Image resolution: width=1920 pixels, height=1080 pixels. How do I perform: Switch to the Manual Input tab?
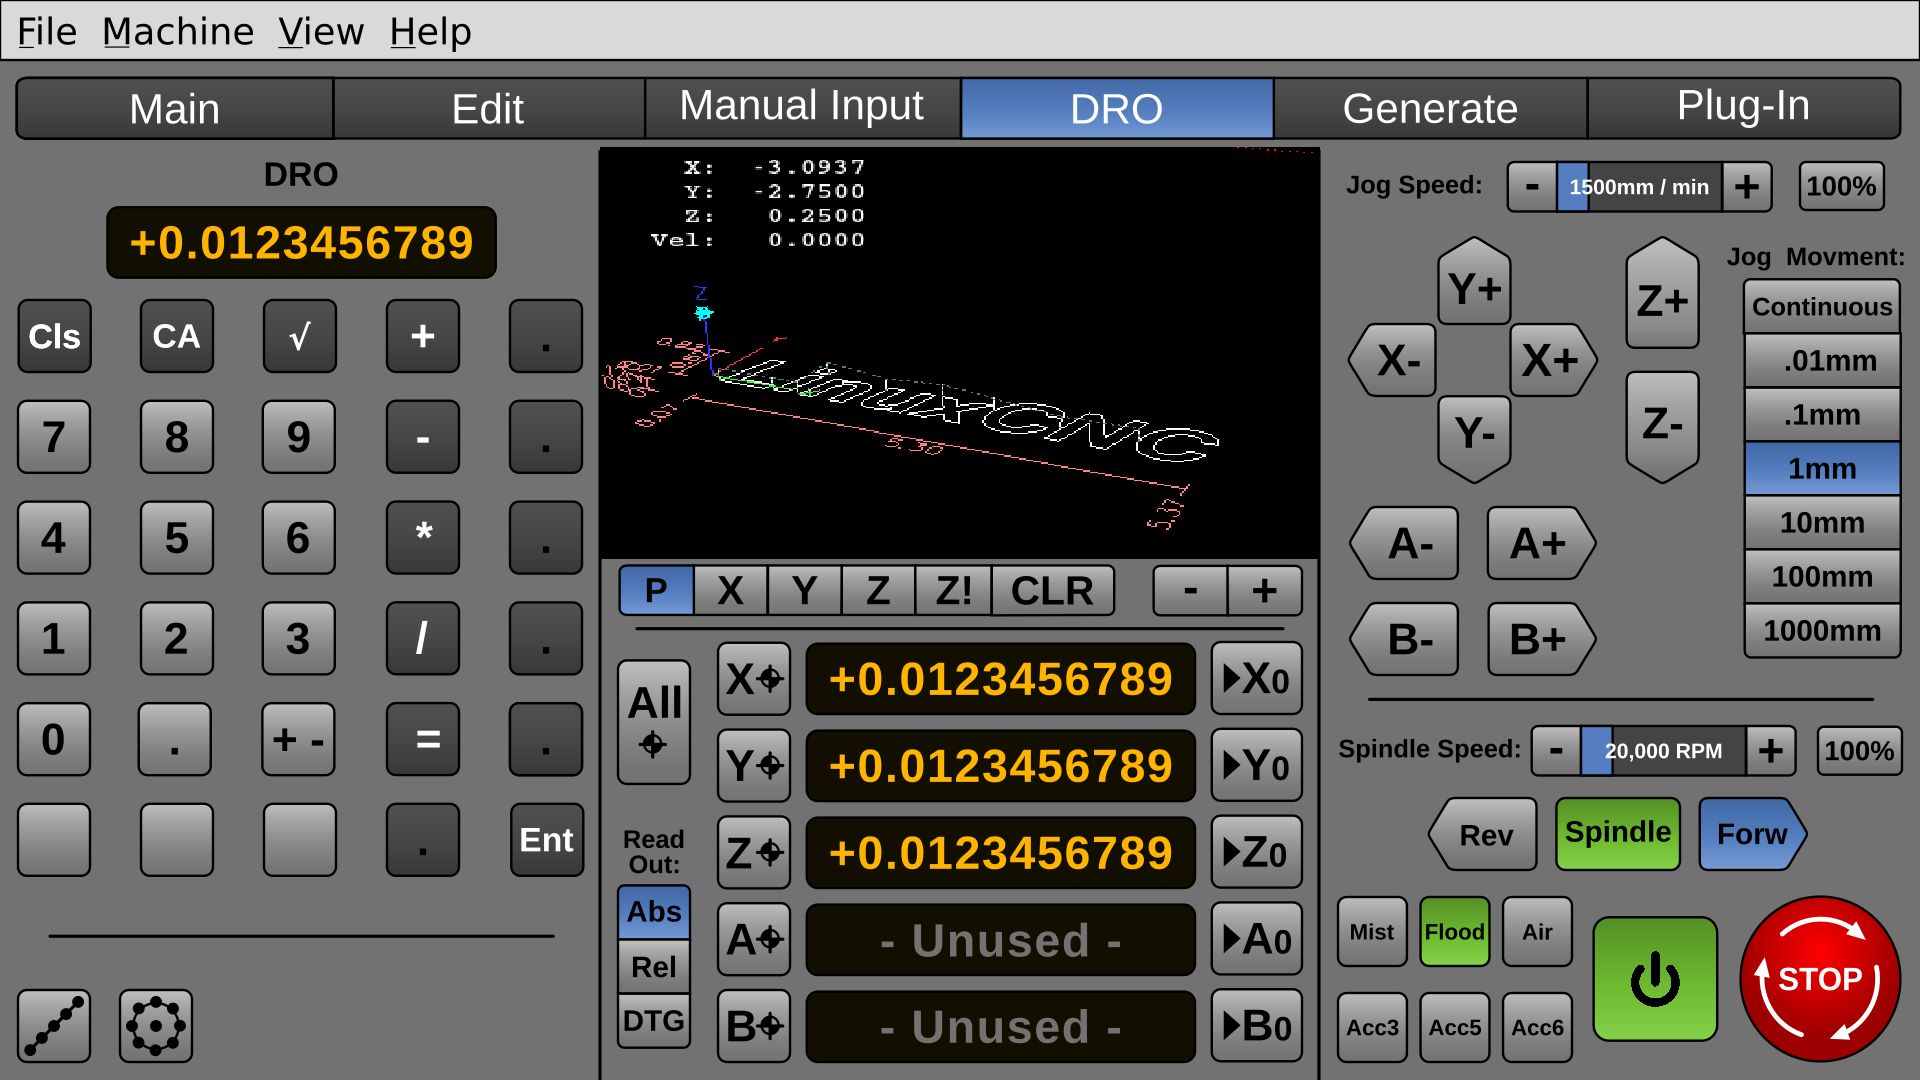(x=802, y=108)
